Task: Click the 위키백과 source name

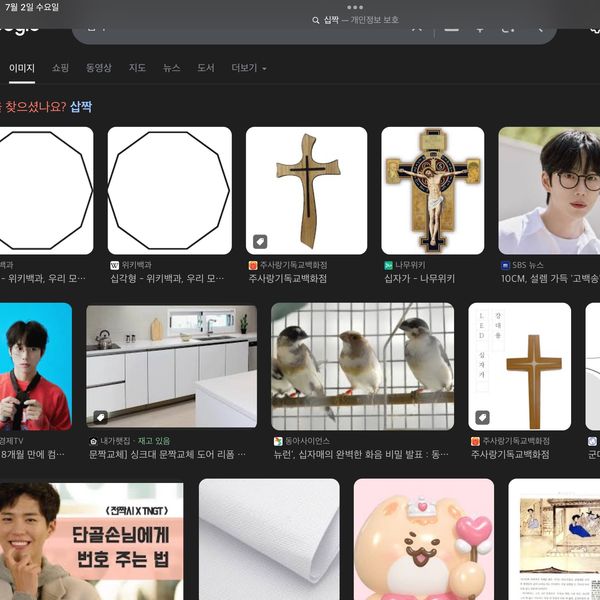Action: tap(137, 265)
